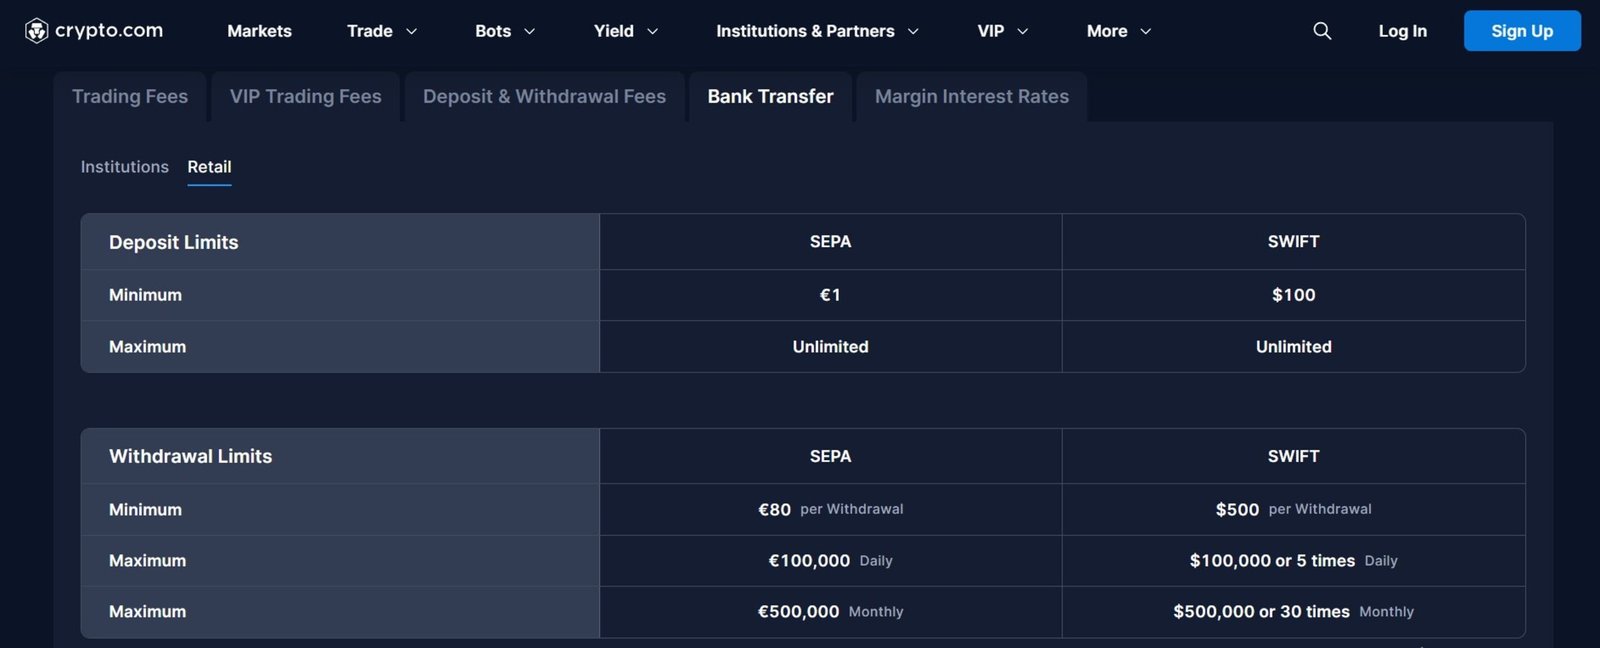Screen dimensions: 1600x648
Task: Select the Bank Transfer tab
Action: pos(770,97)
